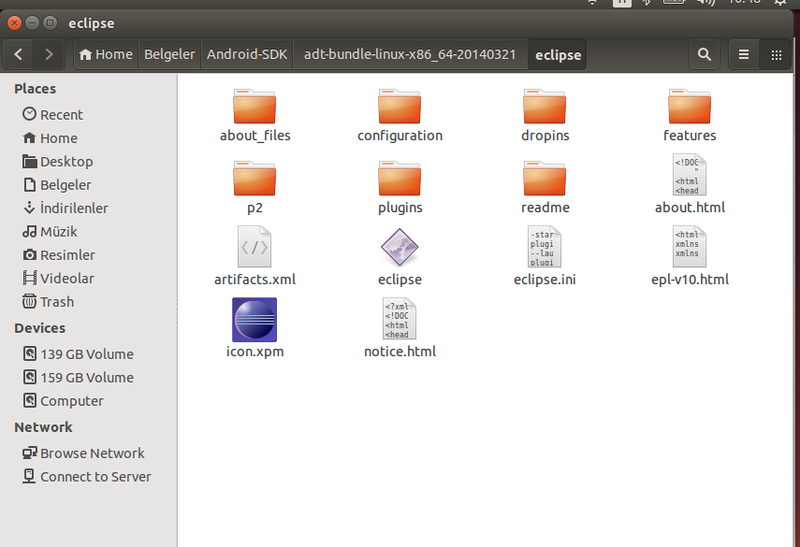The width and height of the screenshot is (800, 547).
Task: Go forward with the right arrow button
Action: 48,54
